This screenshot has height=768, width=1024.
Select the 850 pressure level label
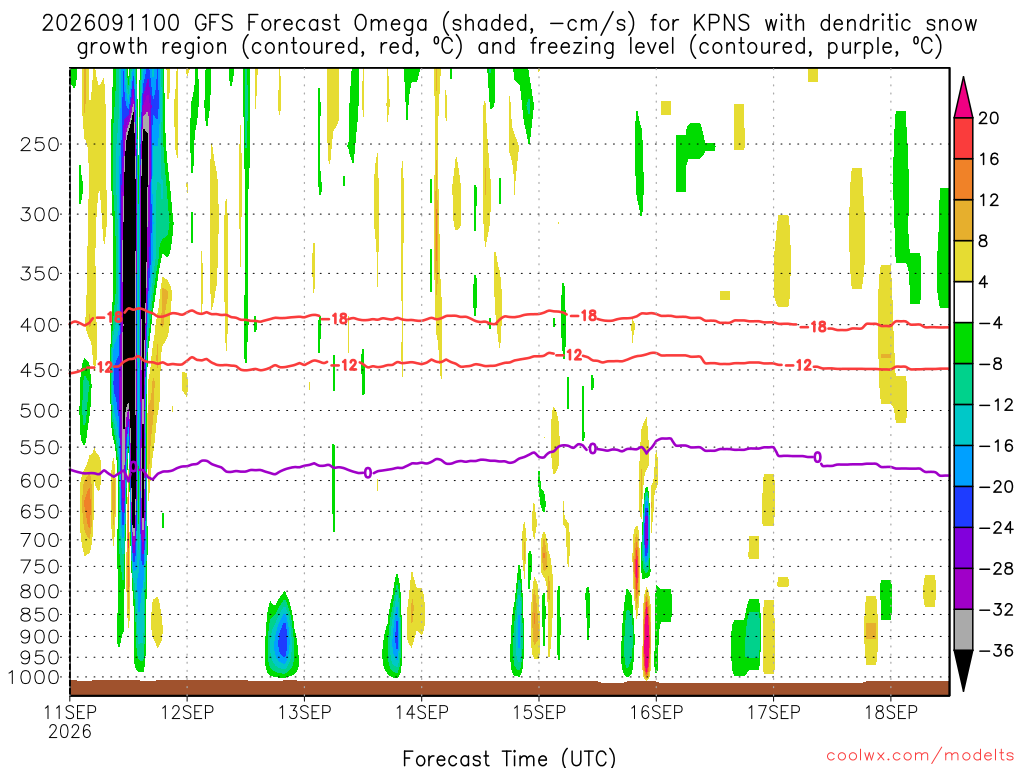40,615
